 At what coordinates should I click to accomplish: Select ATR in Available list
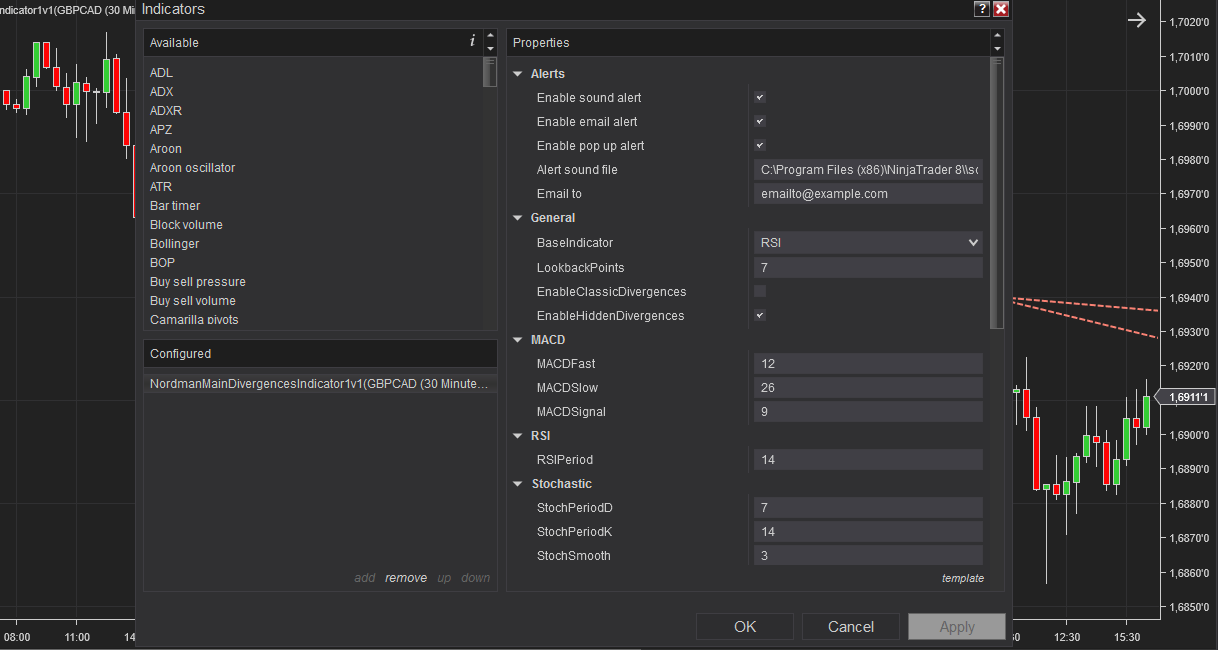161,187
